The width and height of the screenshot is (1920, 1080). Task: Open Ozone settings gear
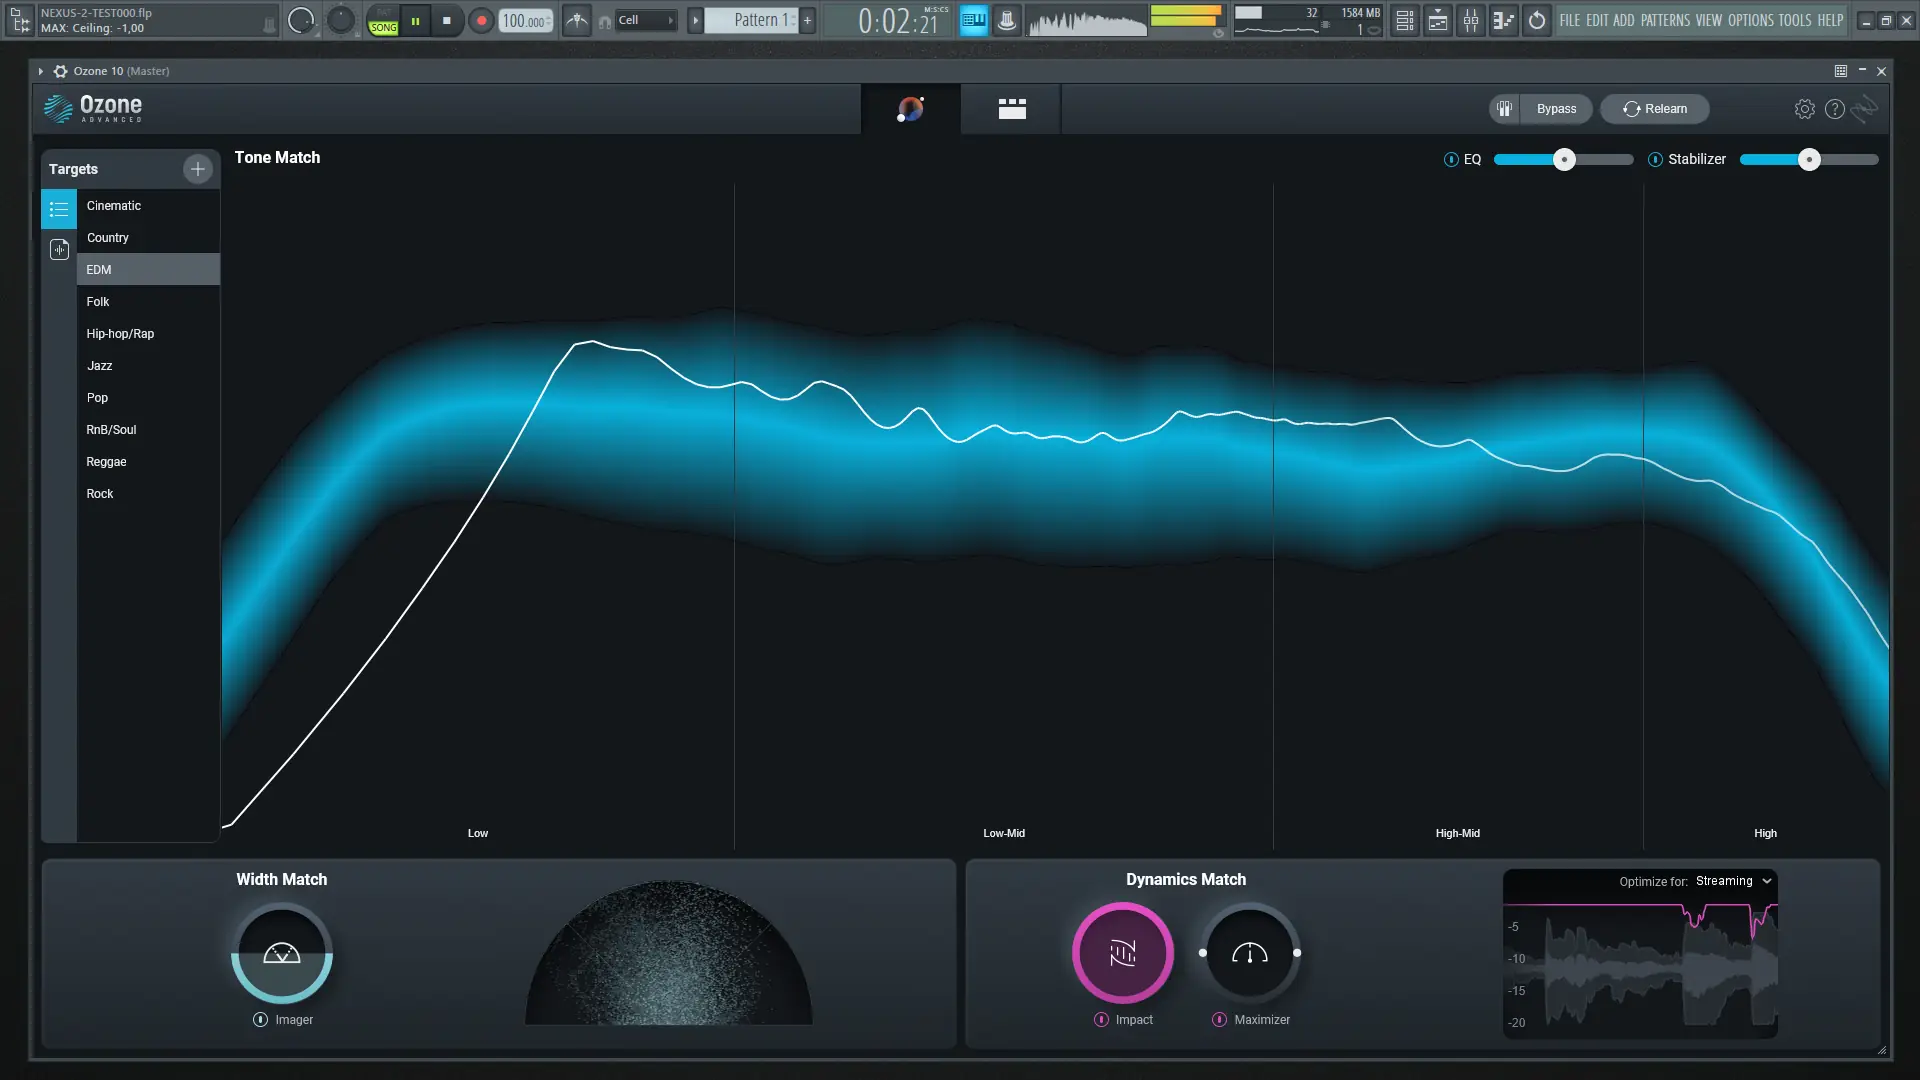point(1804,109)
